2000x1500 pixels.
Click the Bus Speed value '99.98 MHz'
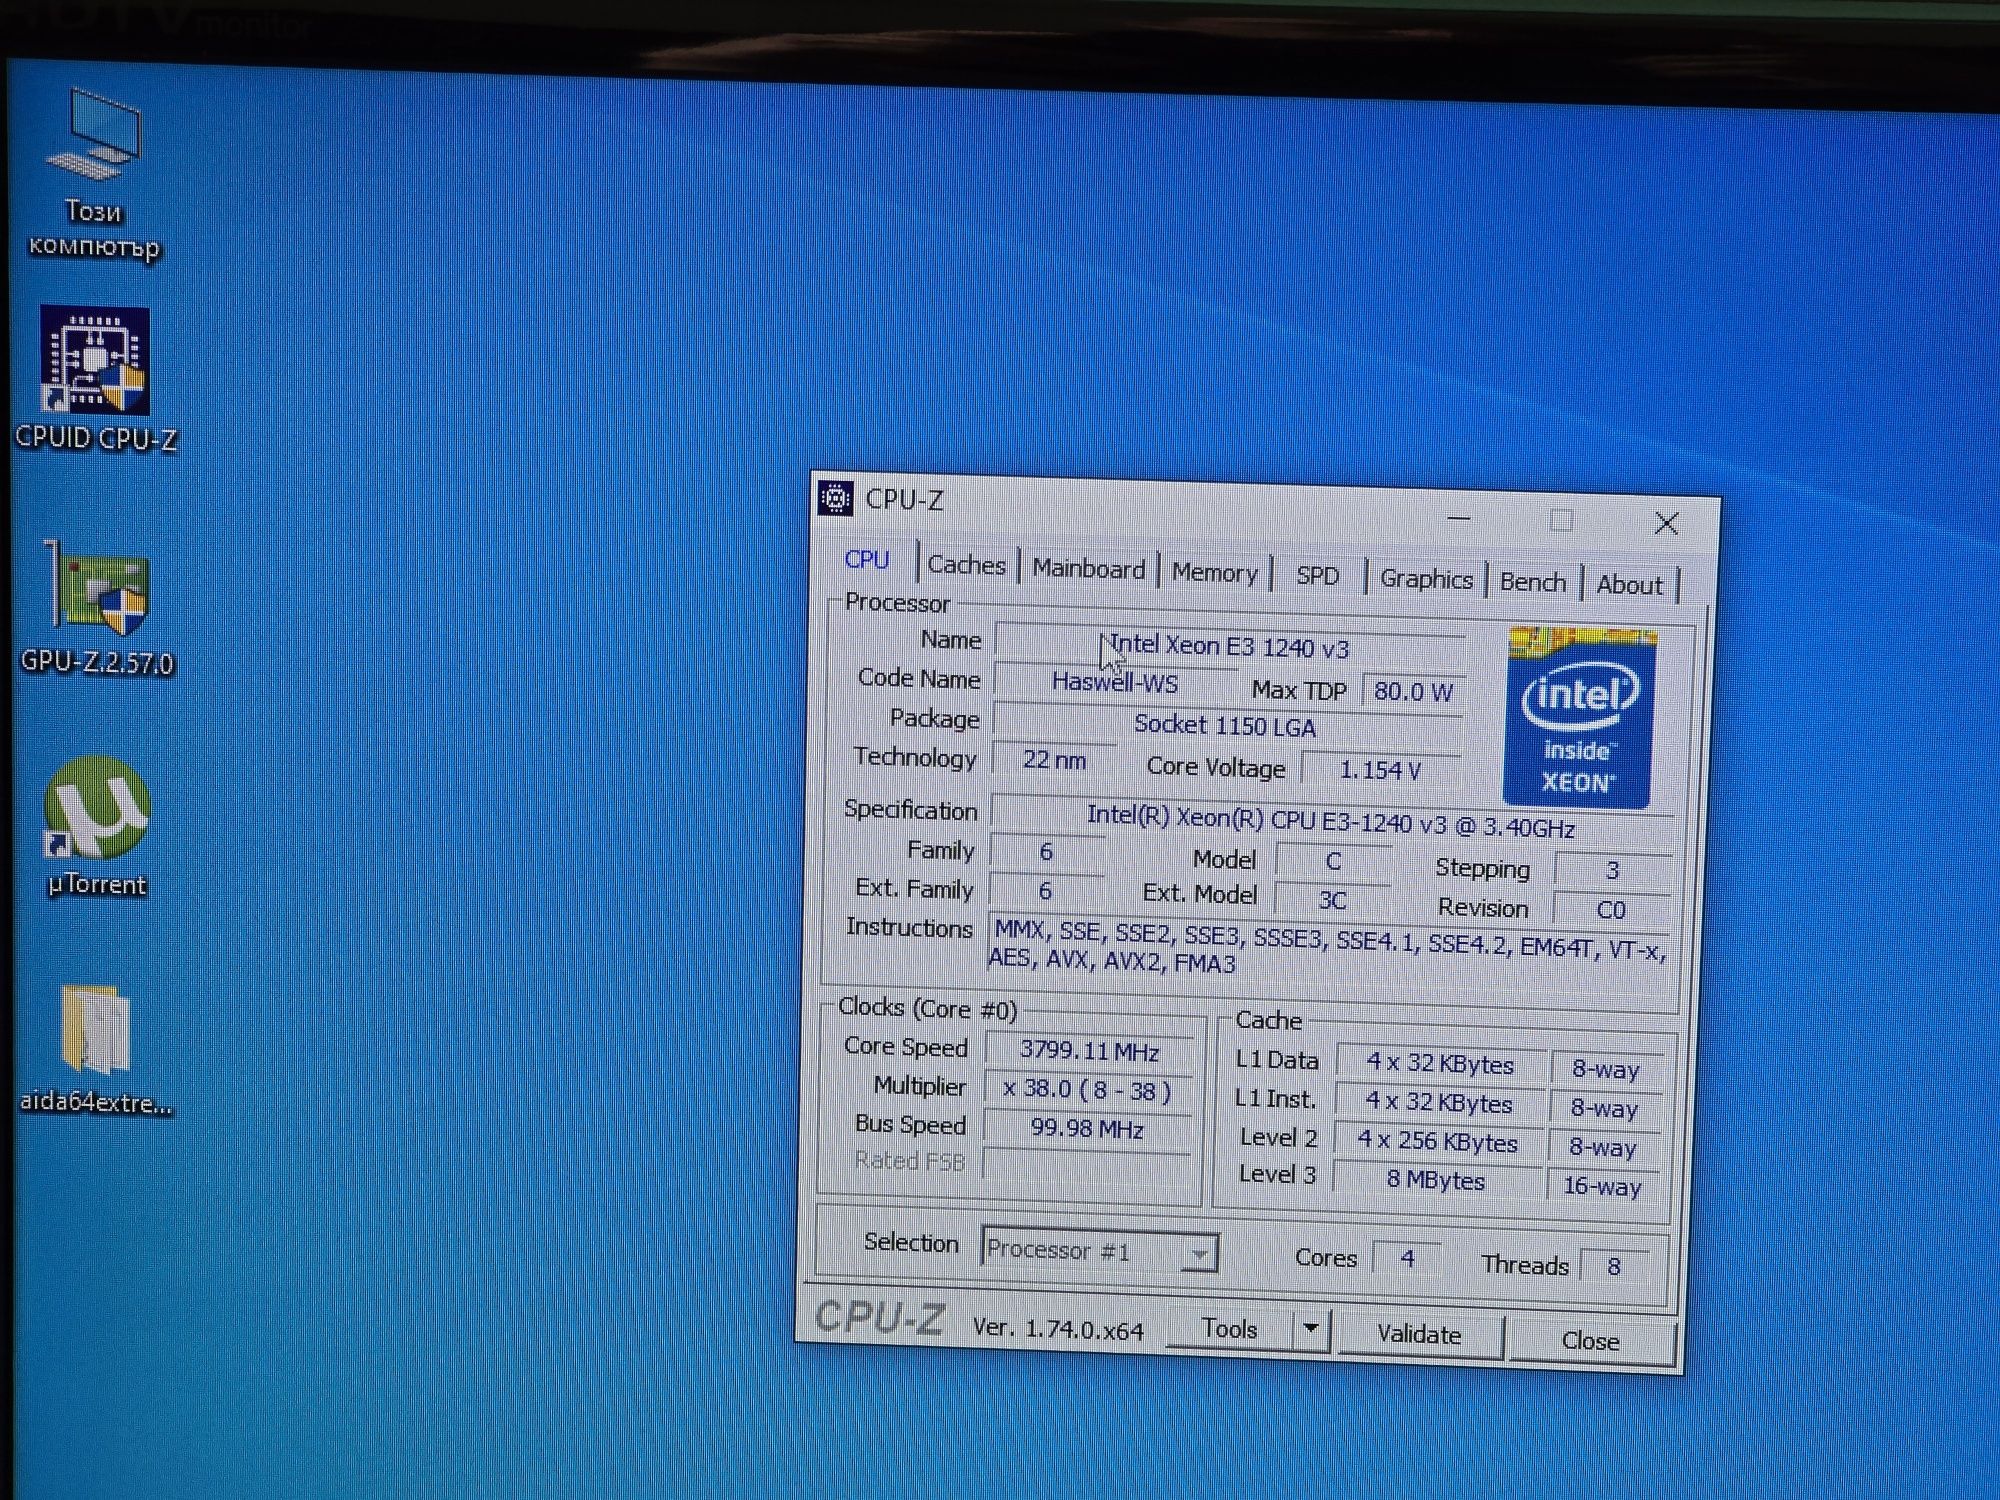pos(1087,1129)
